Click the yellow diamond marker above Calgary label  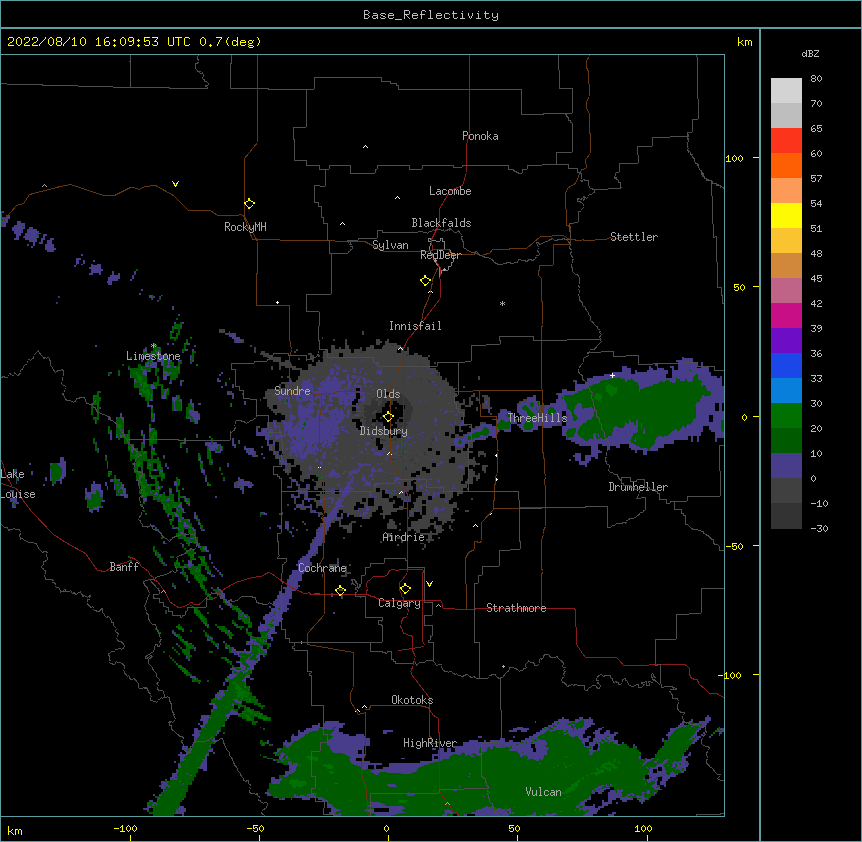click(405, 589)
